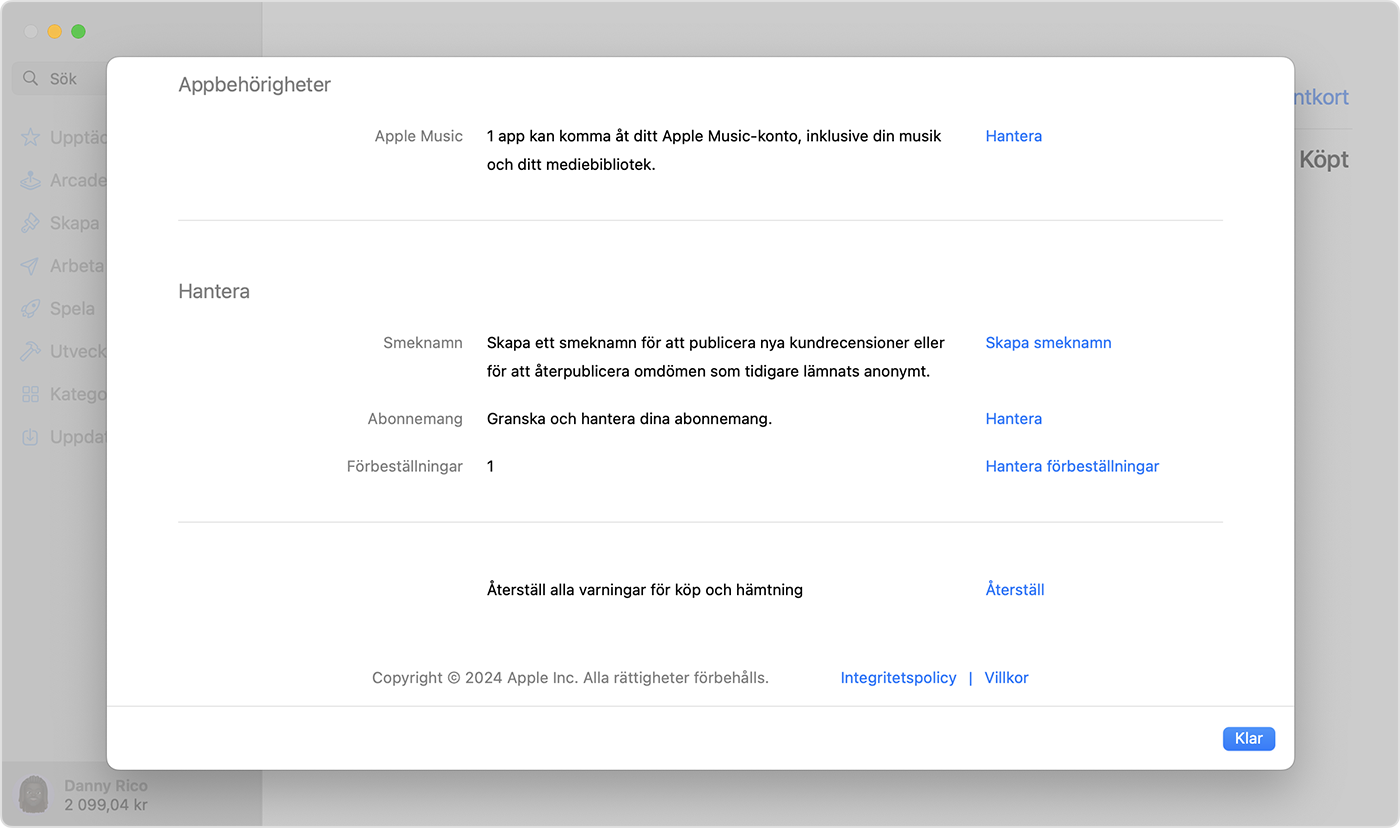Open the Utveckla sidebar hammer icon
The height and width of the screenshot is (828, 1400).
31,352
